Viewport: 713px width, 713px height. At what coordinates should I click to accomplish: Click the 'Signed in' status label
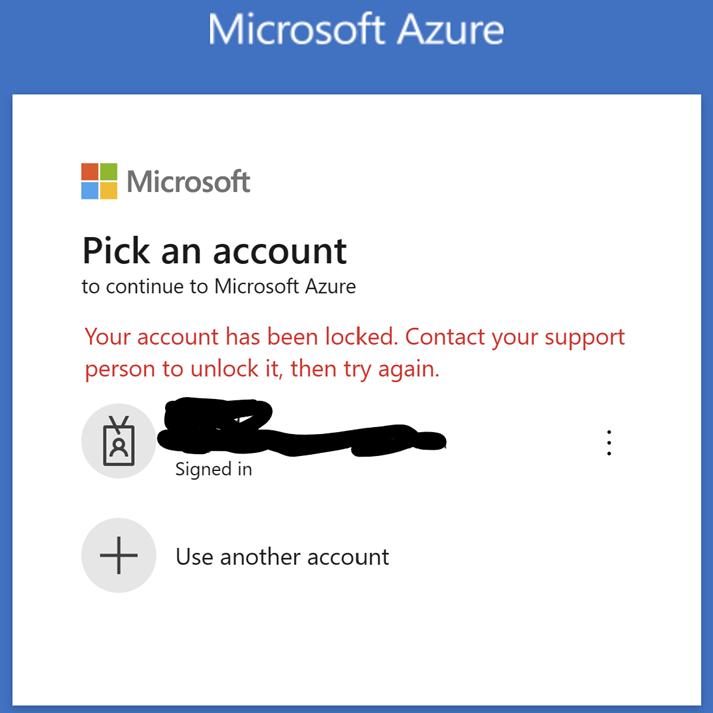[x=214, y=470]
